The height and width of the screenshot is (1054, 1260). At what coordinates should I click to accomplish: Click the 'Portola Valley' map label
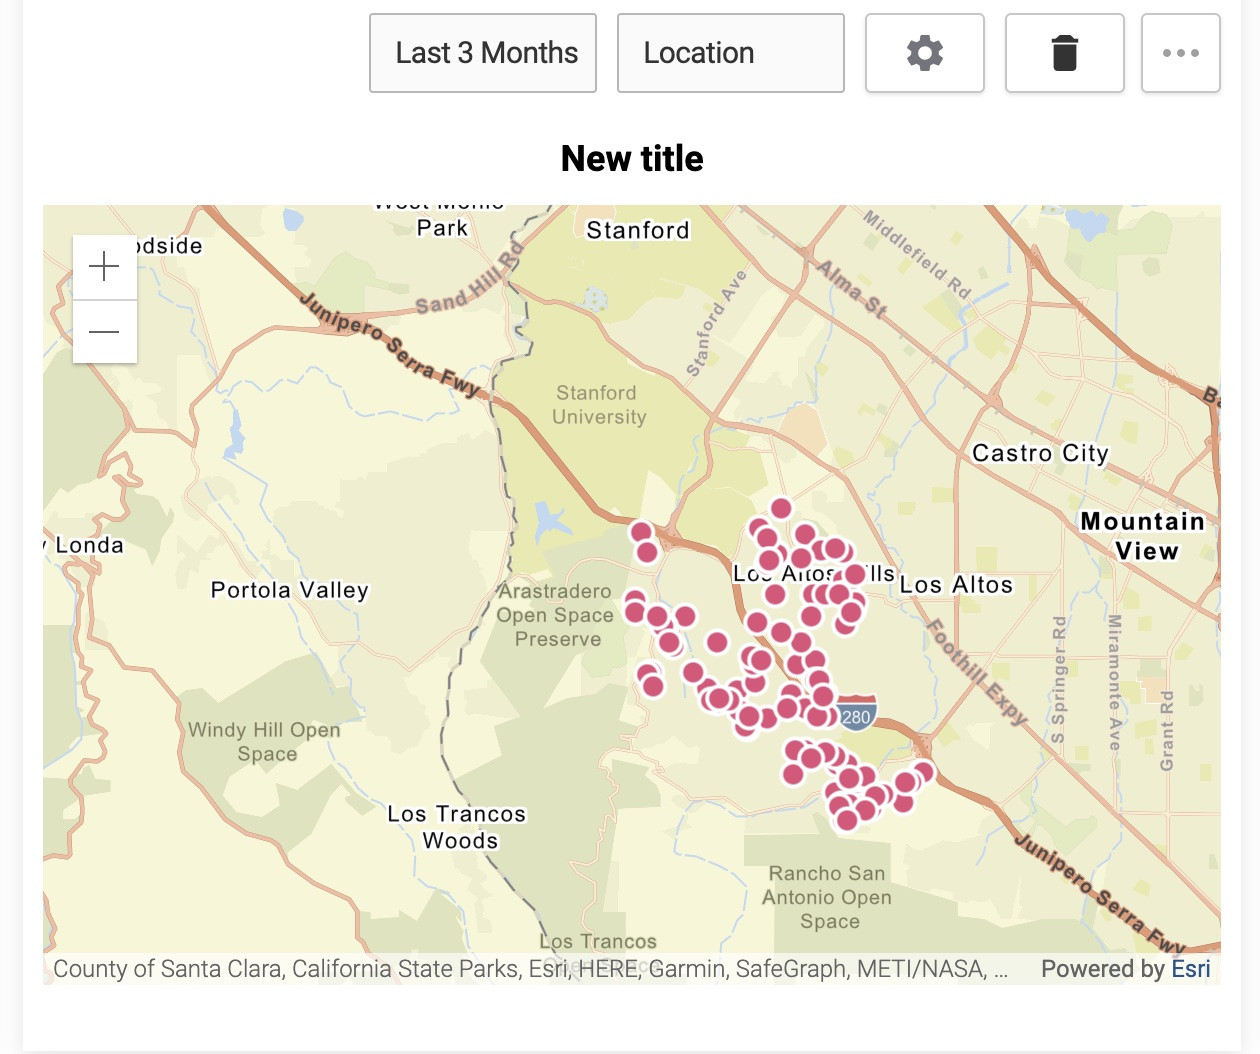(x=290, y=590)
